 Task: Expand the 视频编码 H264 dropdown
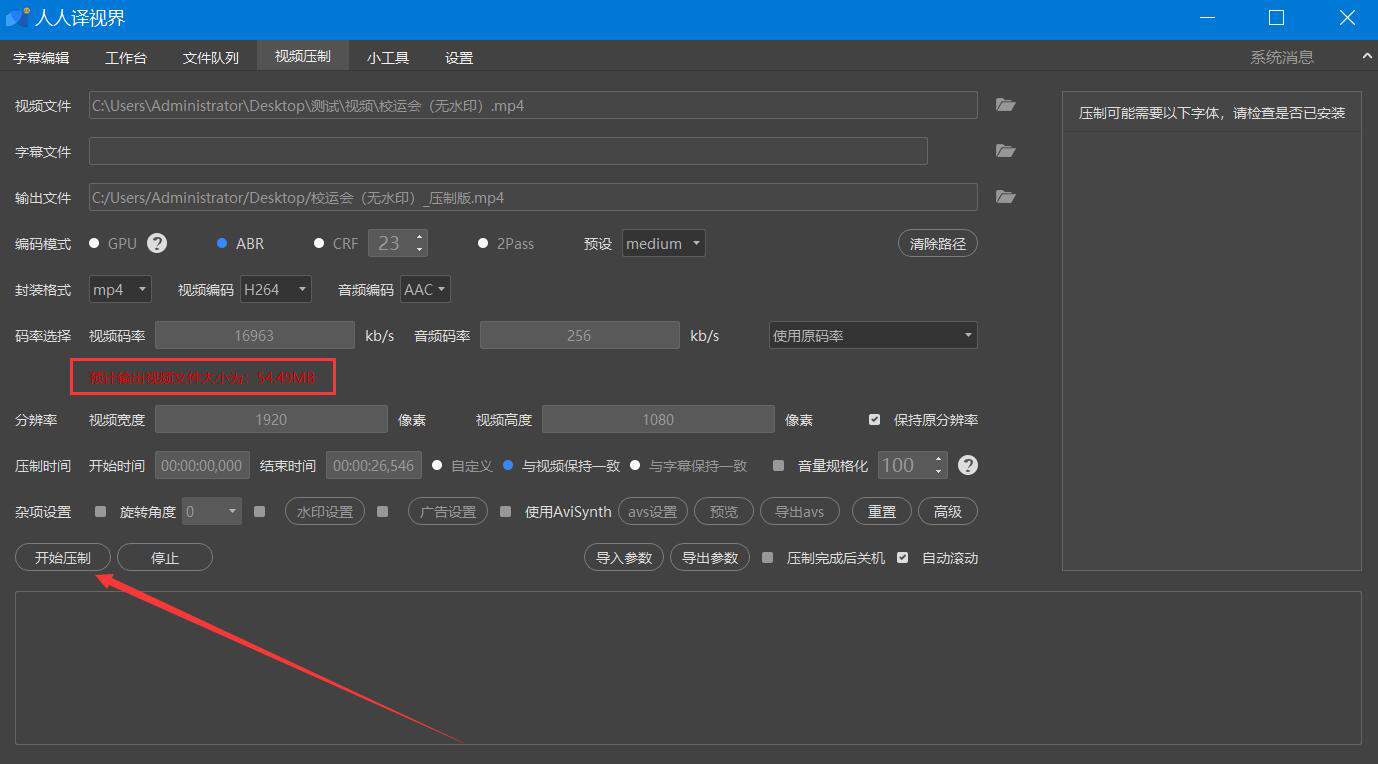pyautogui.click(x=276, y=289)
